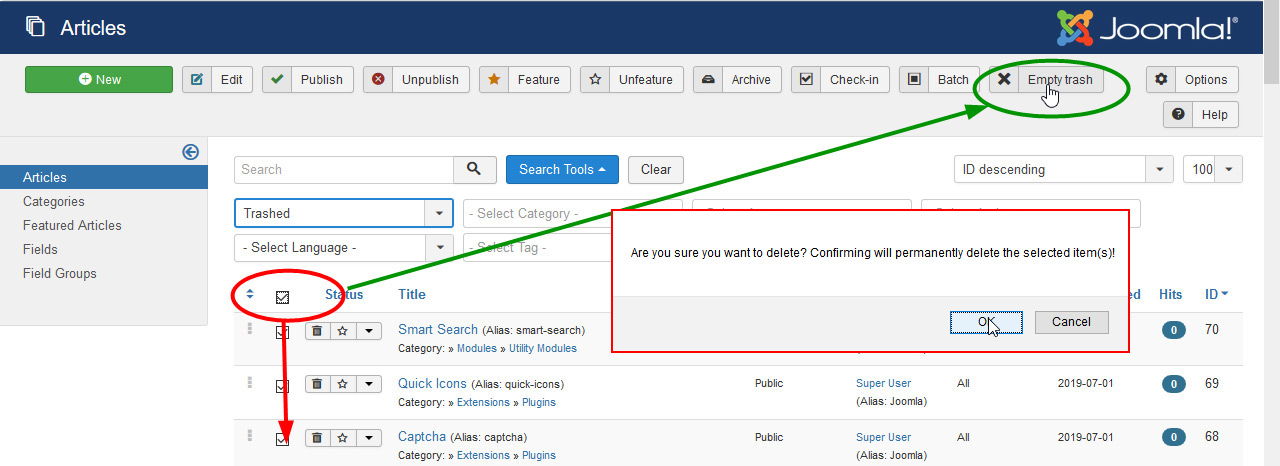Open the Batch processing dialog
Image resolution: width=1280 pixels, height=466 pixels.
pos(939,80)
